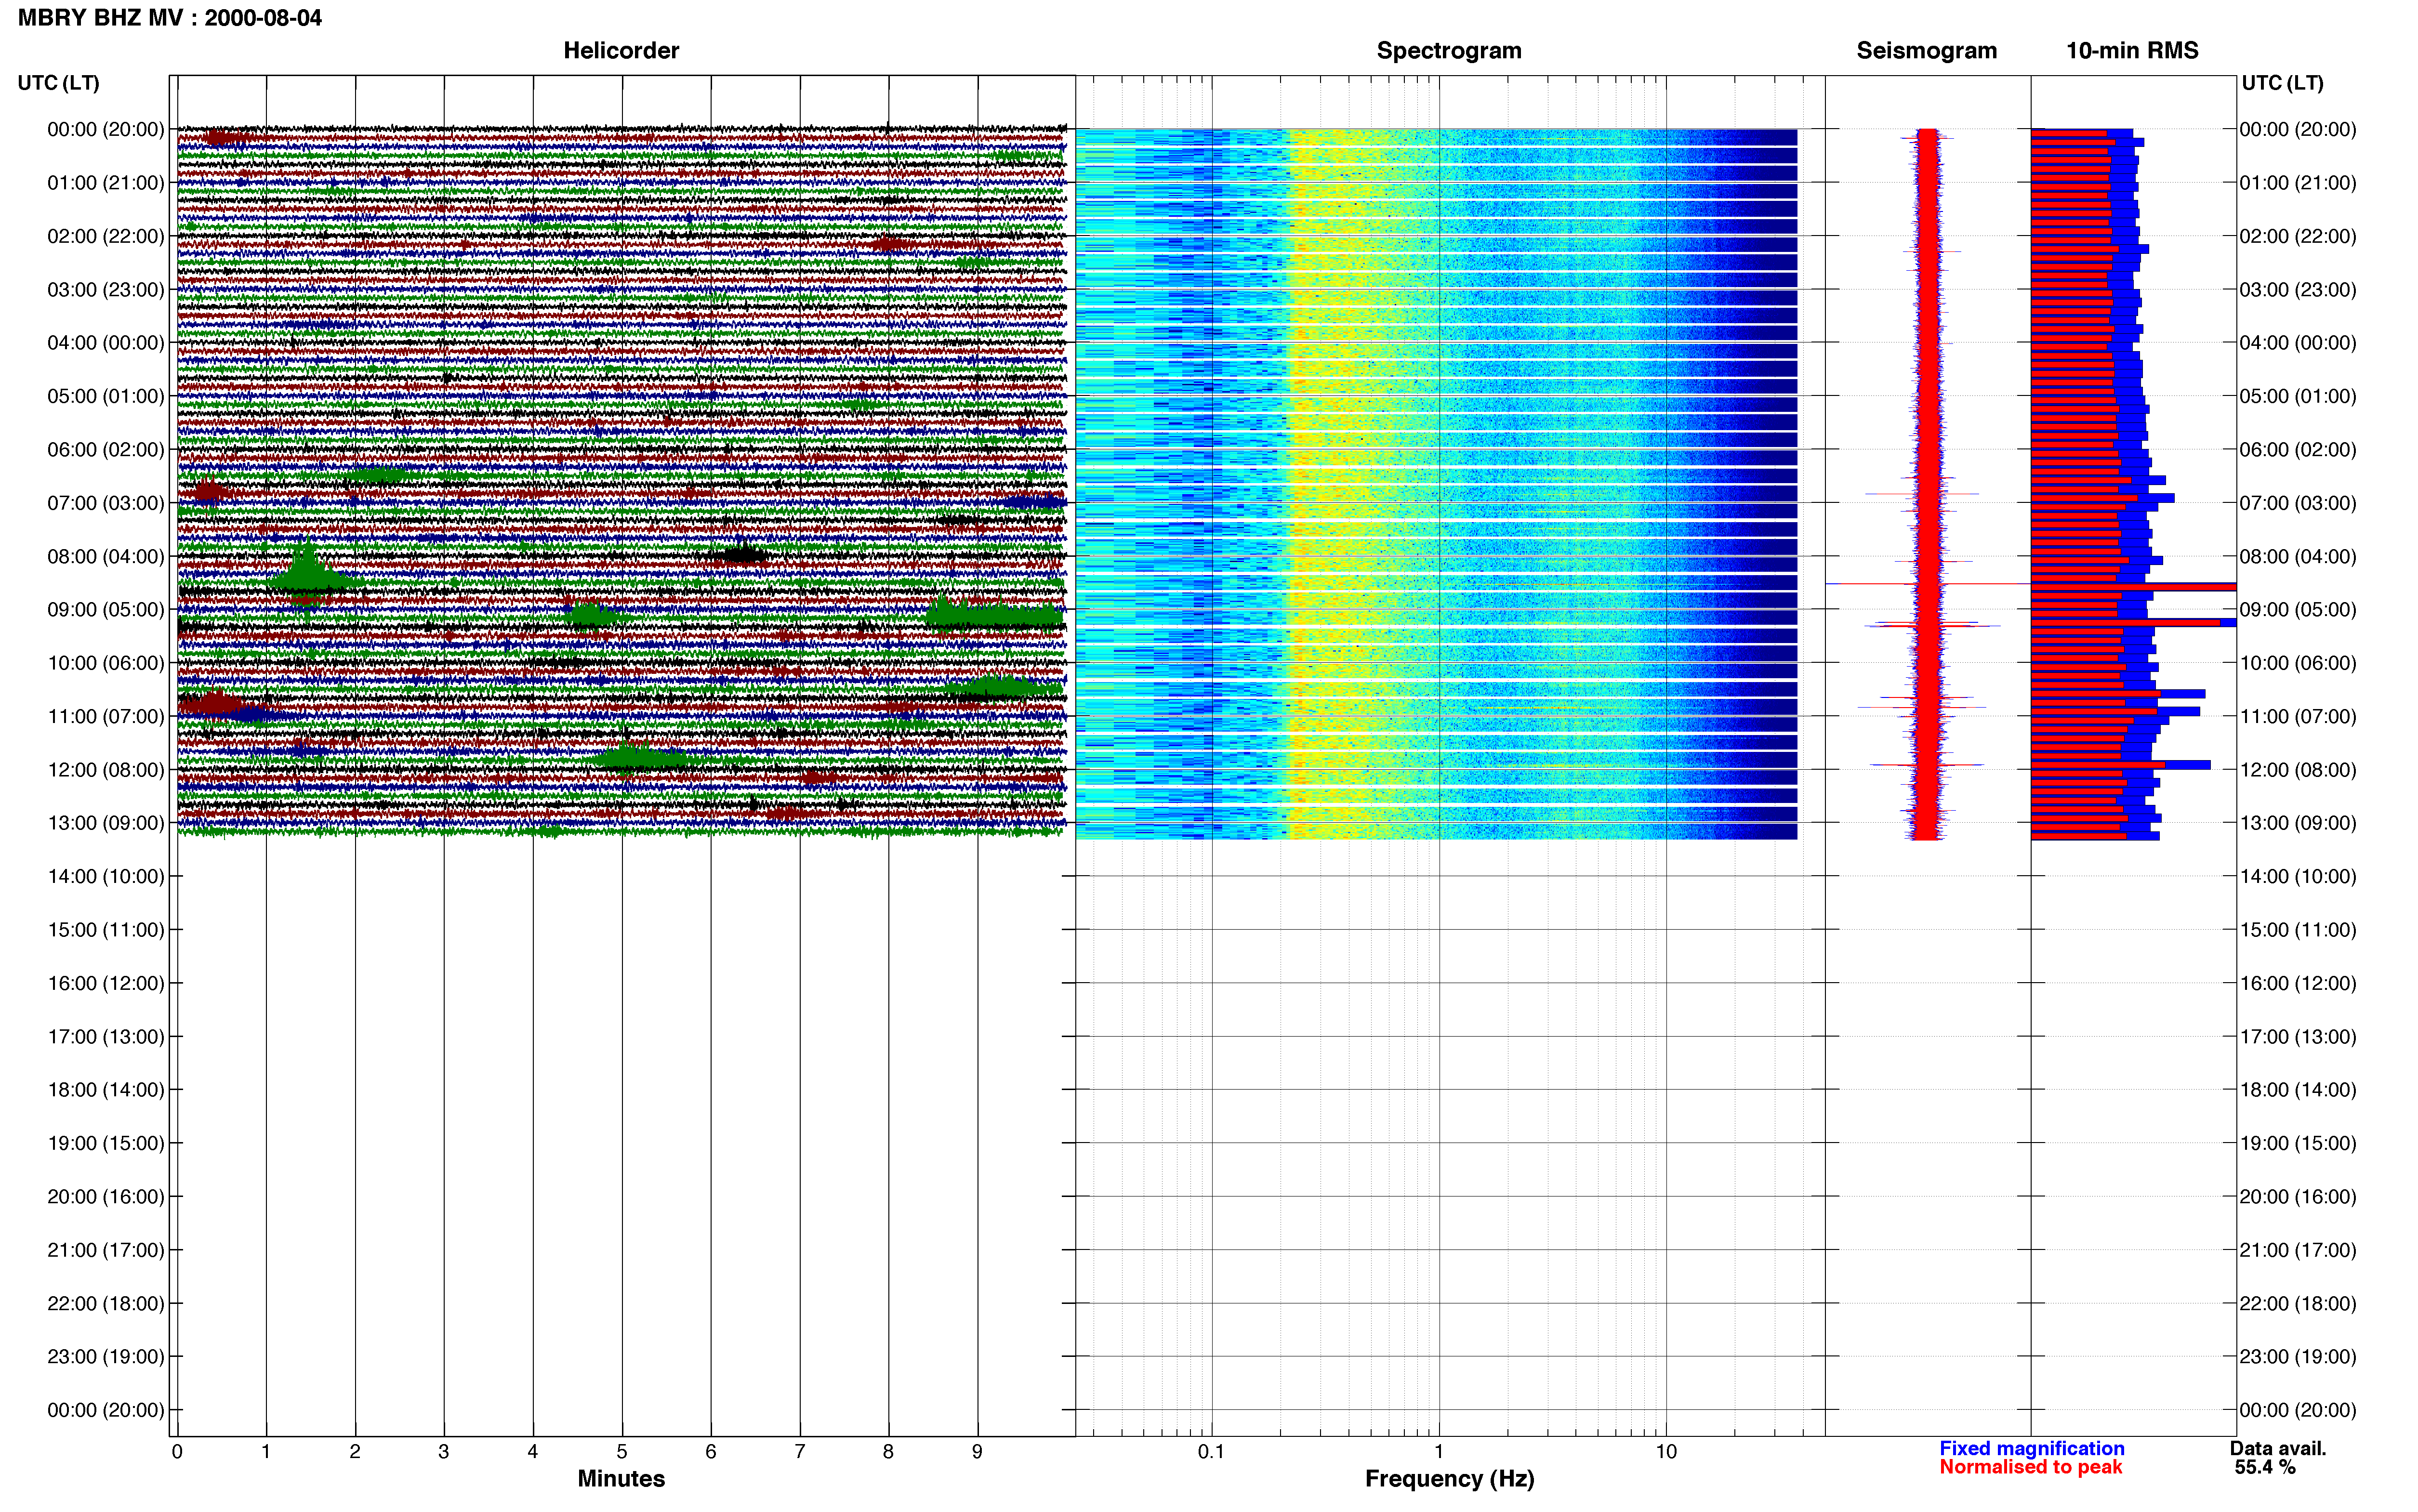This screenshot has height=1512, width=2418.
Task: Click the red Normalised to peak legend
Action: (2030, 1467)
